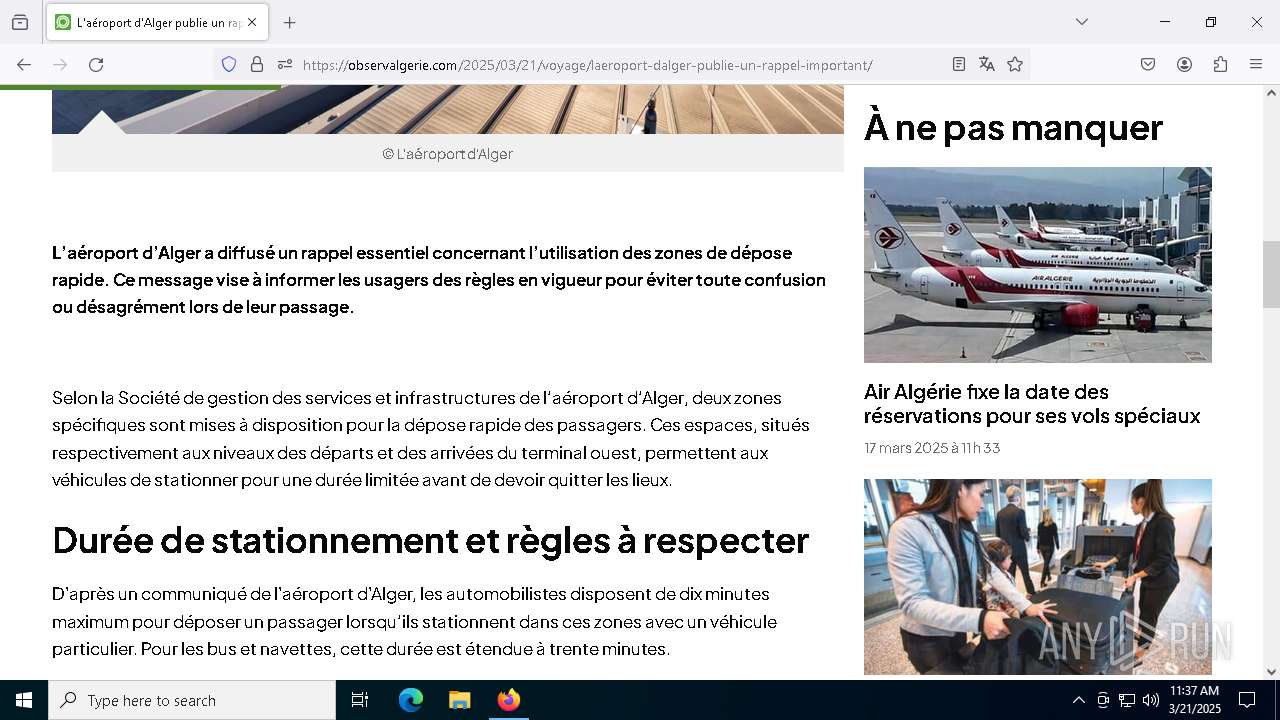Click the '17 mars 2025 à 11 h 33' date
This screenshot has width=1280, height=720.
tap(932, 448)
